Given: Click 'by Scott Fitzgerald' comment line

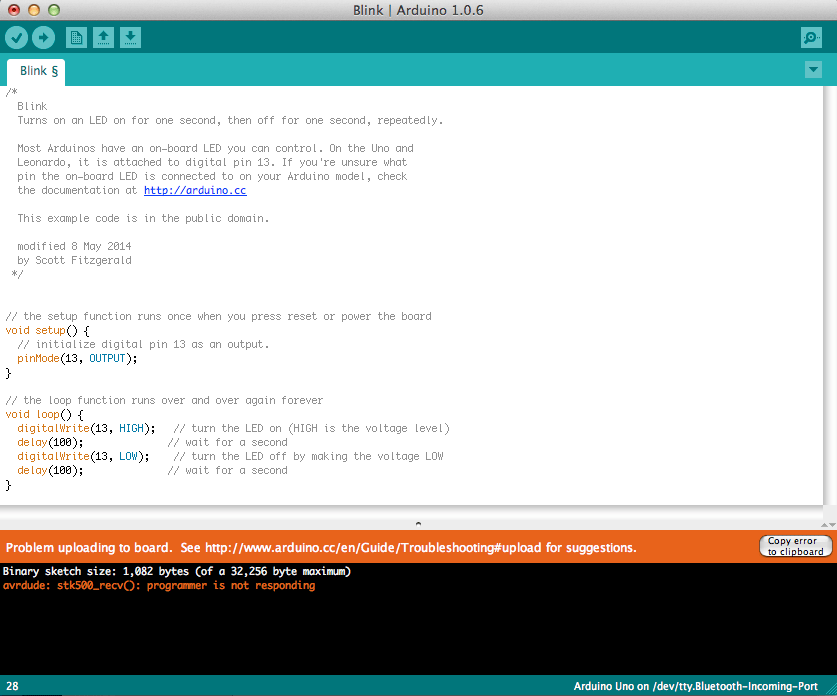Looking at the screenshot, I should click(x=74, y=260).
